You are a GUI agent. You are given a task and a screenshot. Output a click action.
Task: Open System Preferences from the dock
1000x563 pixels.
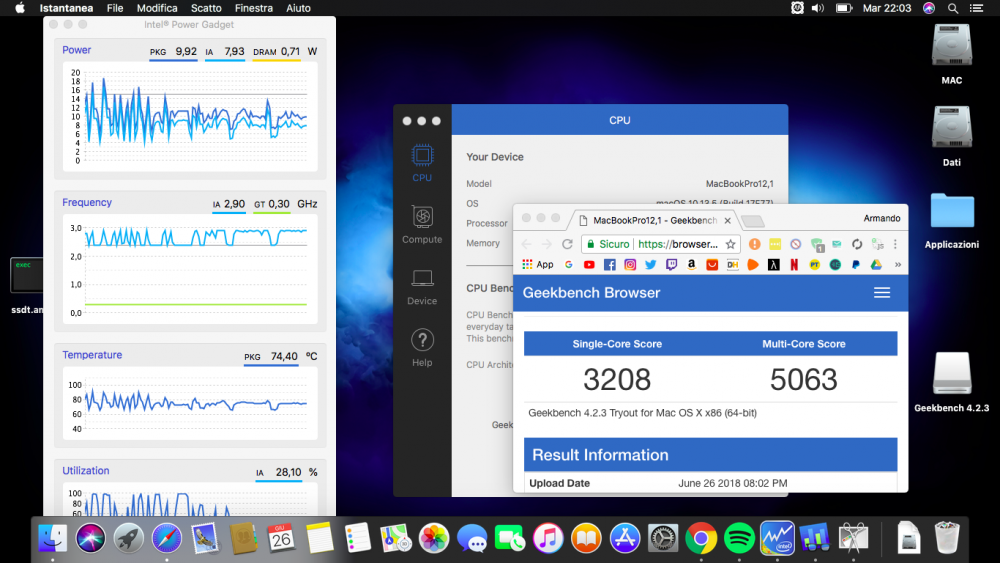663,539
